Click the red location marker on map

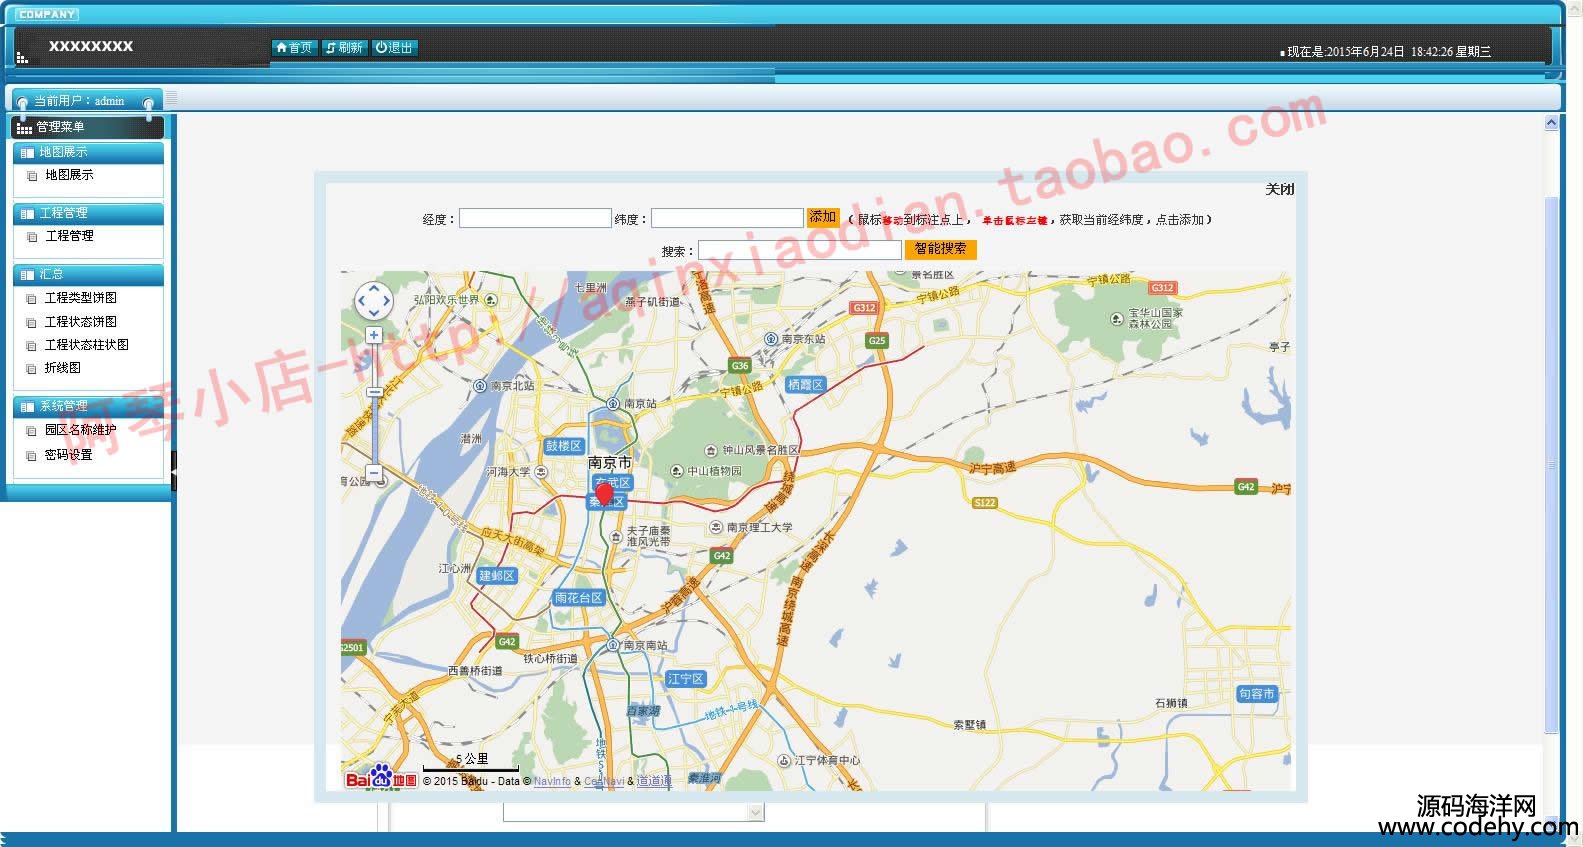(x=604, y=493)
